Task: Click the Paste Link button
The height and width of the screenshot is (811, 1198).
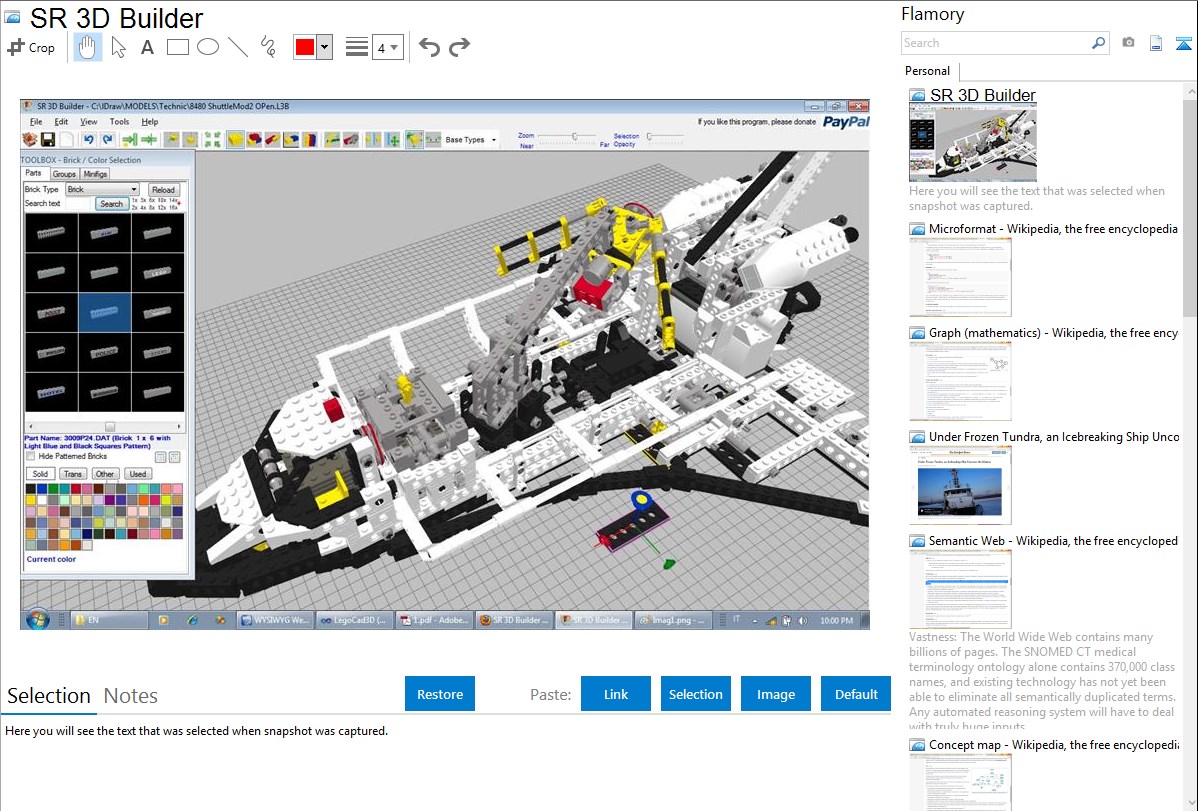Action: pos(616,694)
